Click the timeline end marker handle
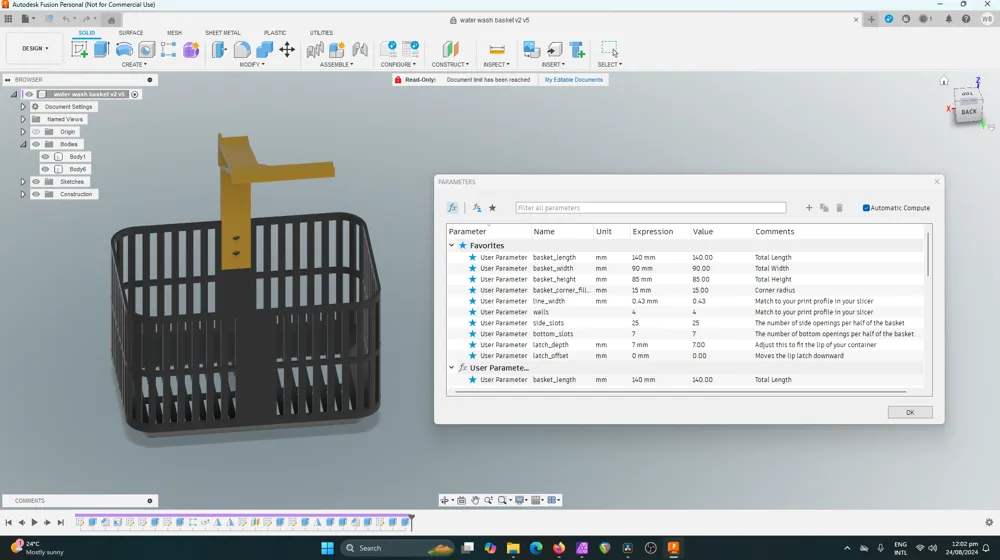Viewport: 1000px width, 560px height. (x=412, y=522)
